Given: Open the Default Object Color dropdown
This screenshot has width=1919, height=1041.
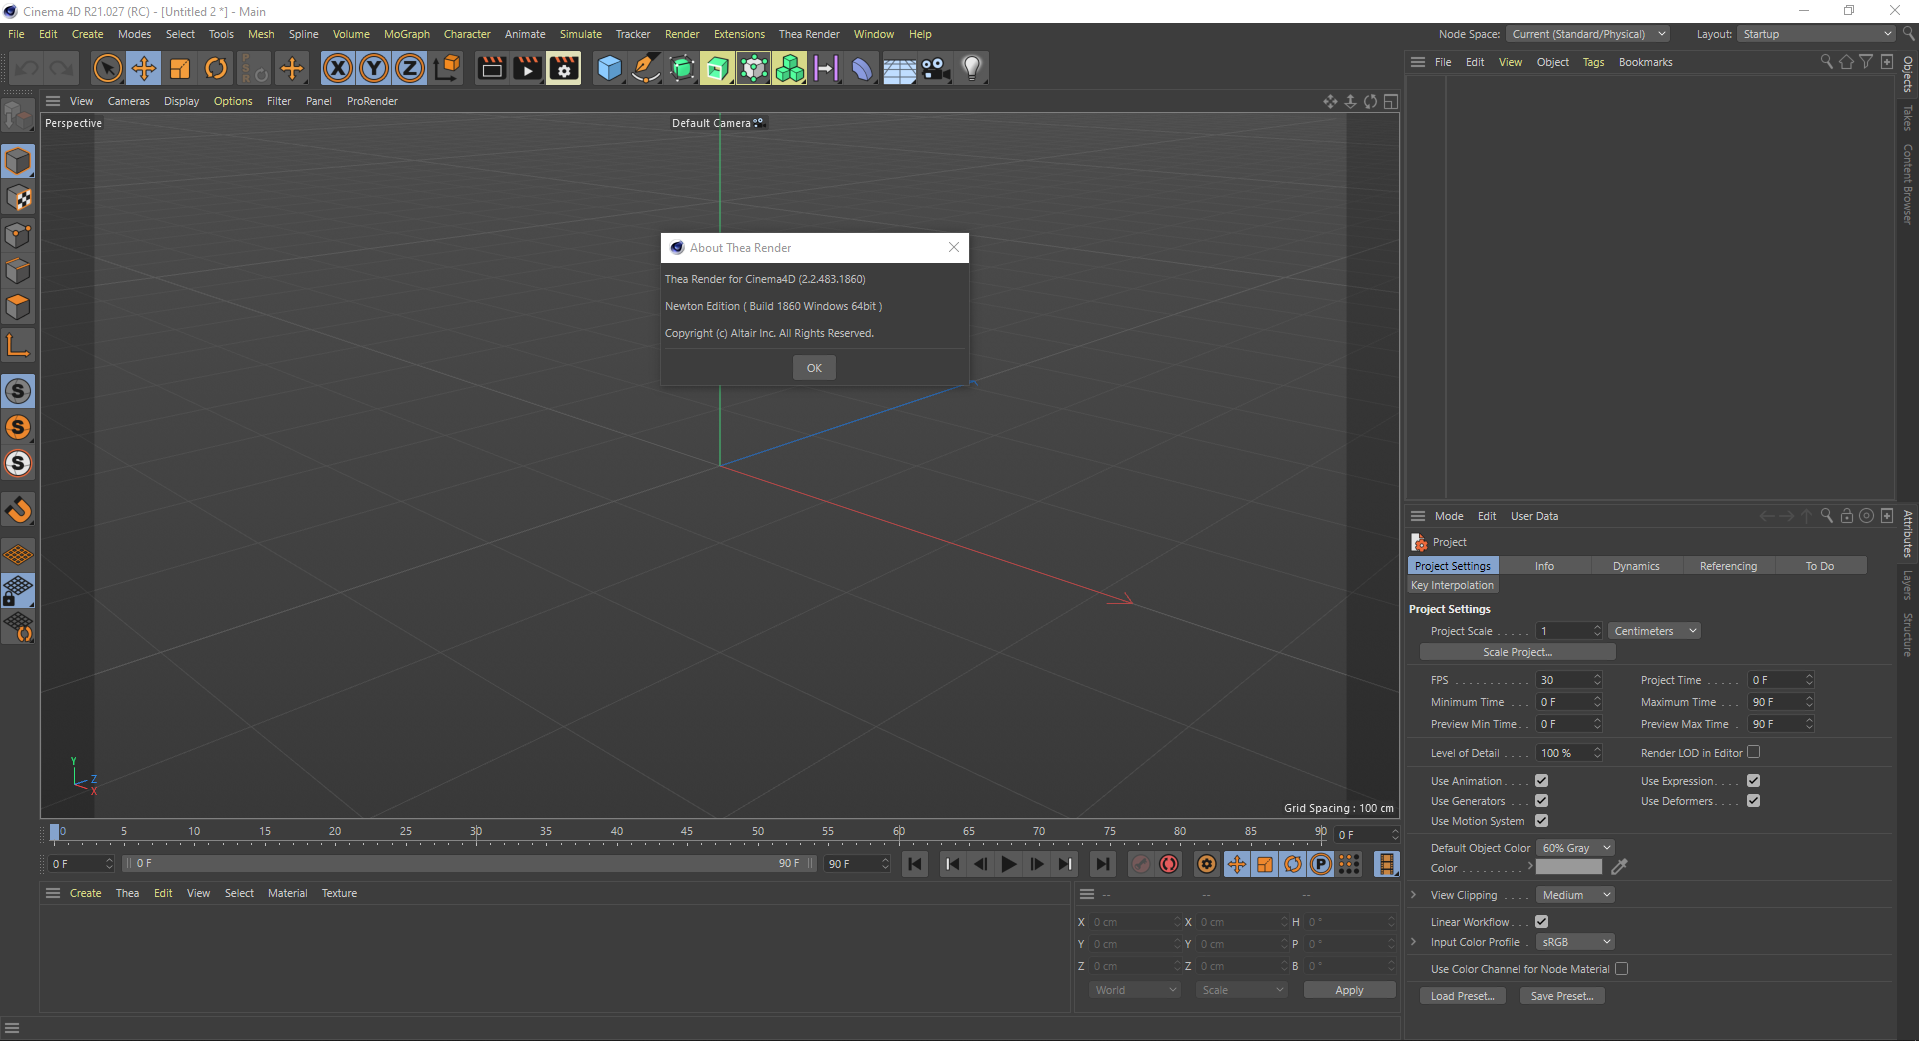Looking at the screenshot, I should 1575,848.
